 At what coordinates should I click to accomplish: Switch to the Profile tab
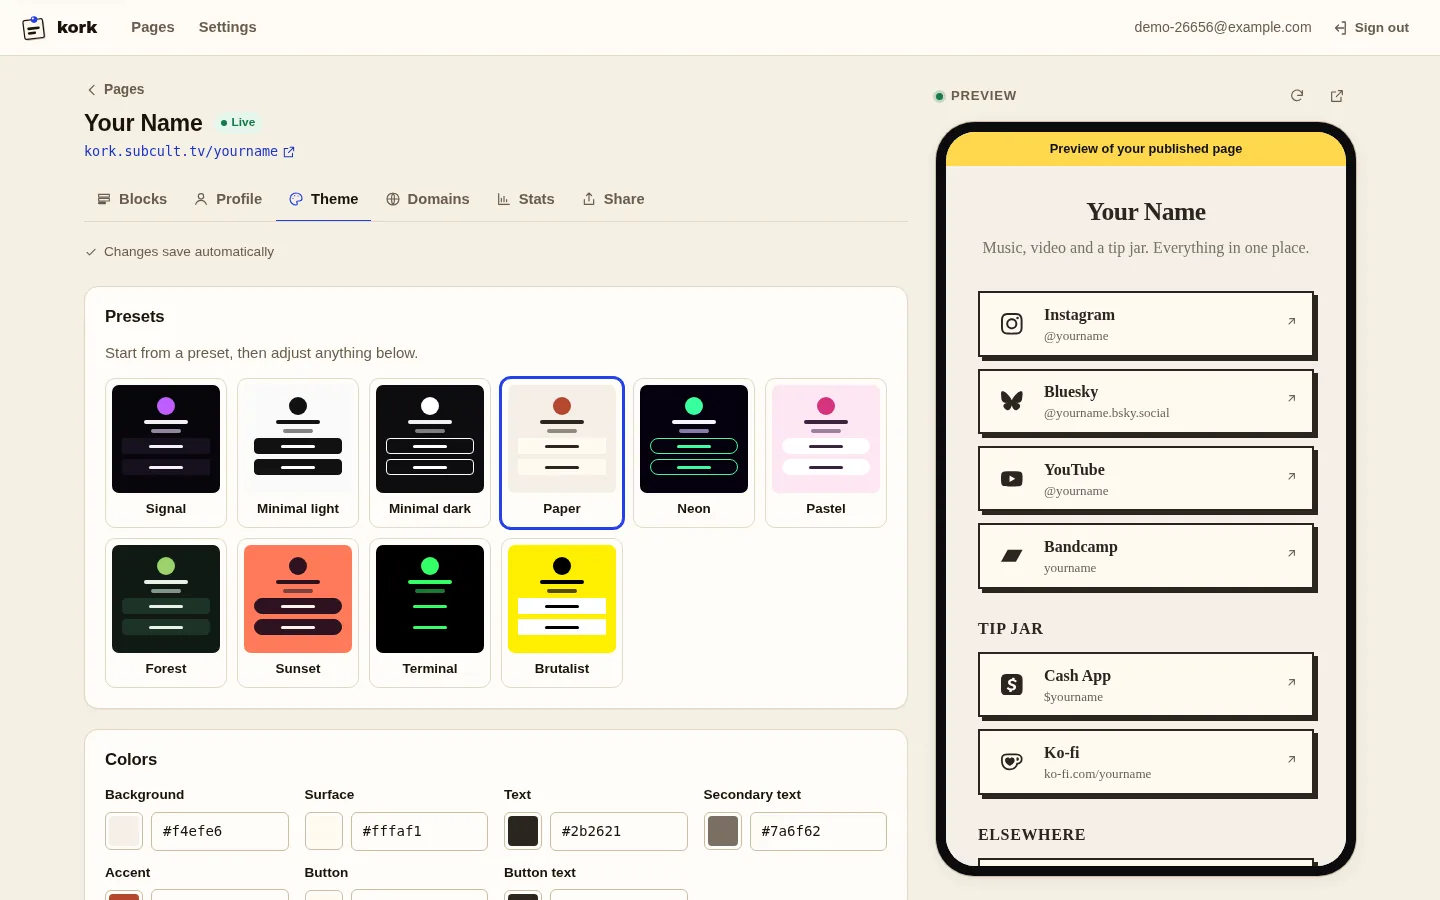pyautogui.click(x=228, y=199)
